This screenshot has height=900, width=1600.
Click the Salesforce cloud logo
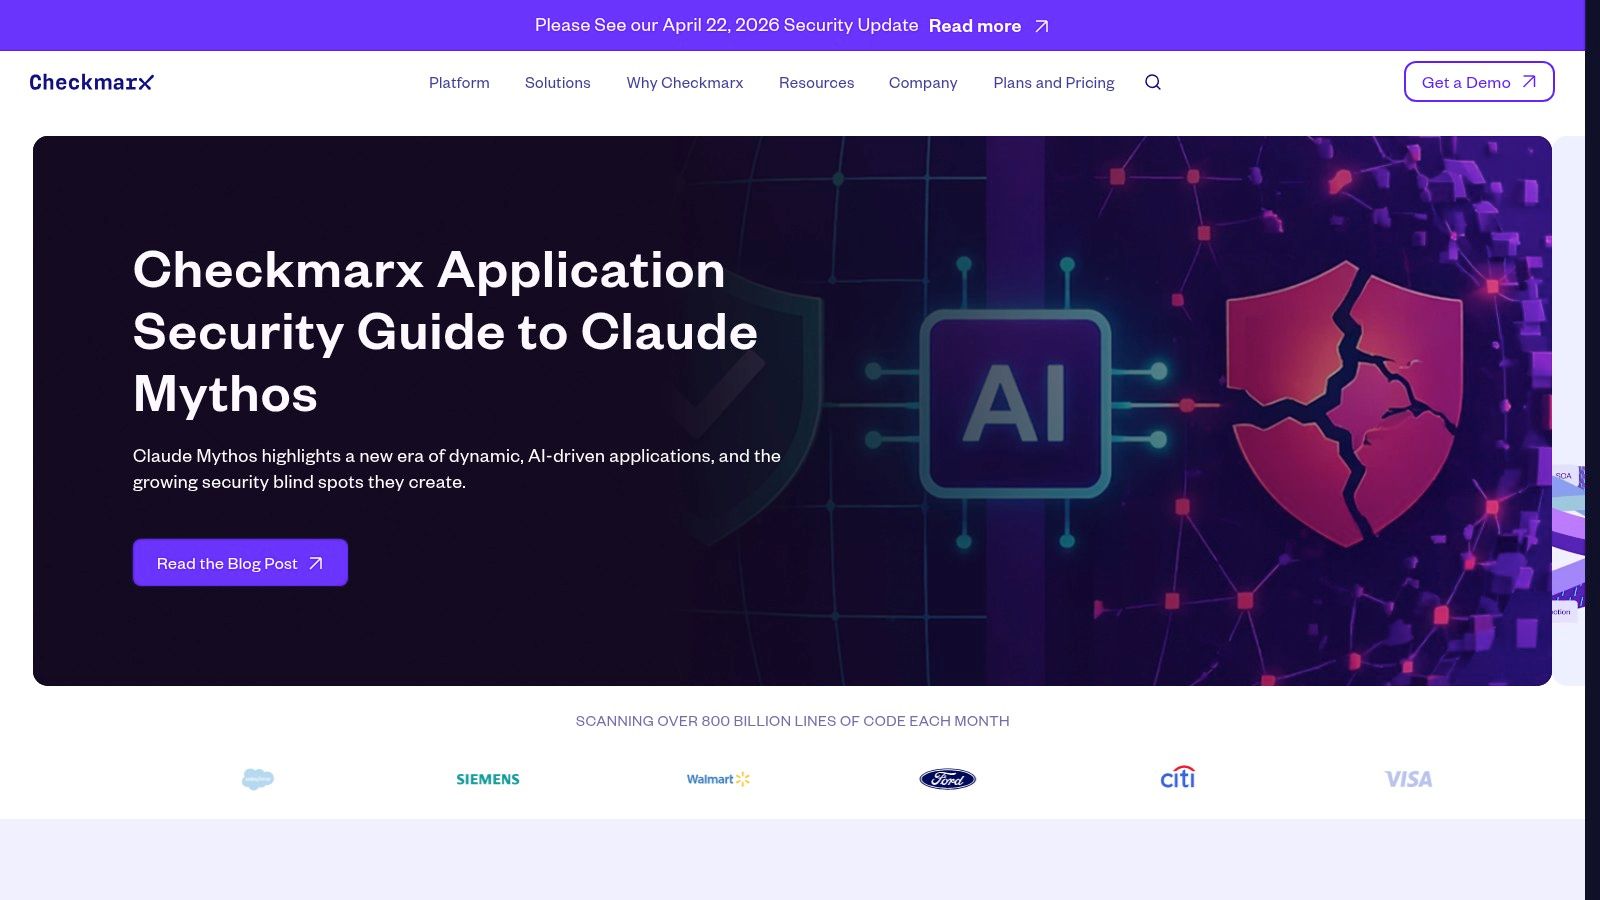tap(258, 779)
